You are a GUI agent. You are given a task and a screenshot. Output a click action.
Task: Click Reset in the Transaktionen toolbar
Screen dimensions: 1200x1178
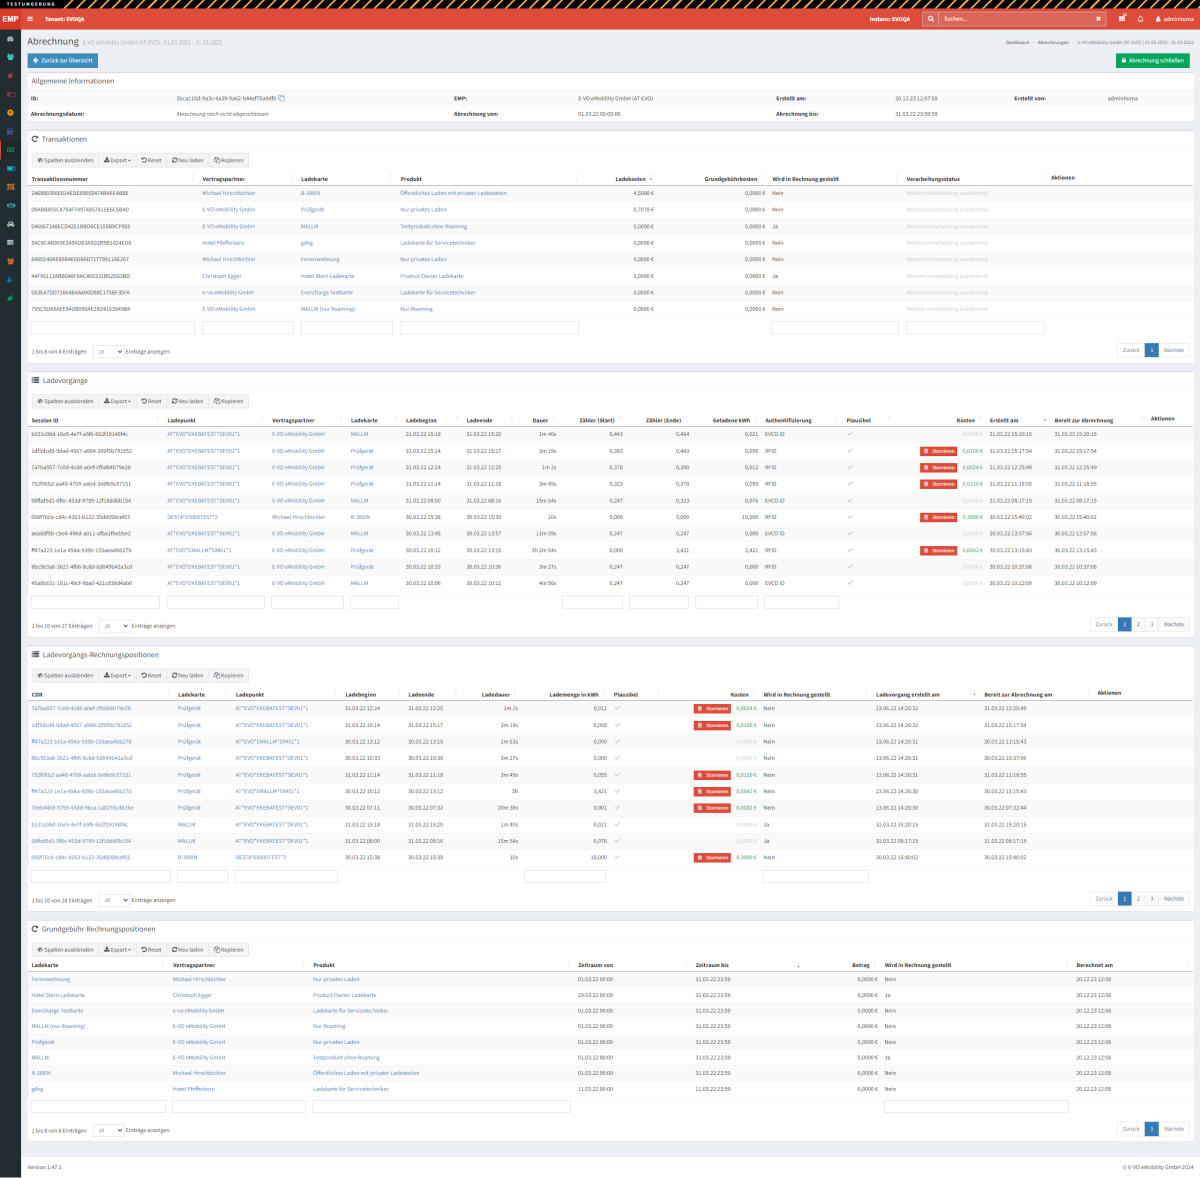click(x=152, y=160)
